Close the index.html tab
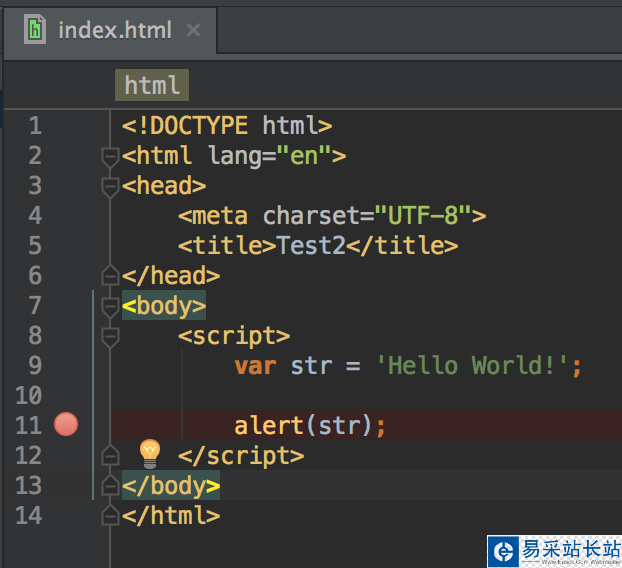Image resolution: width=622 pixels, height=568 pixels. [193, 30]
